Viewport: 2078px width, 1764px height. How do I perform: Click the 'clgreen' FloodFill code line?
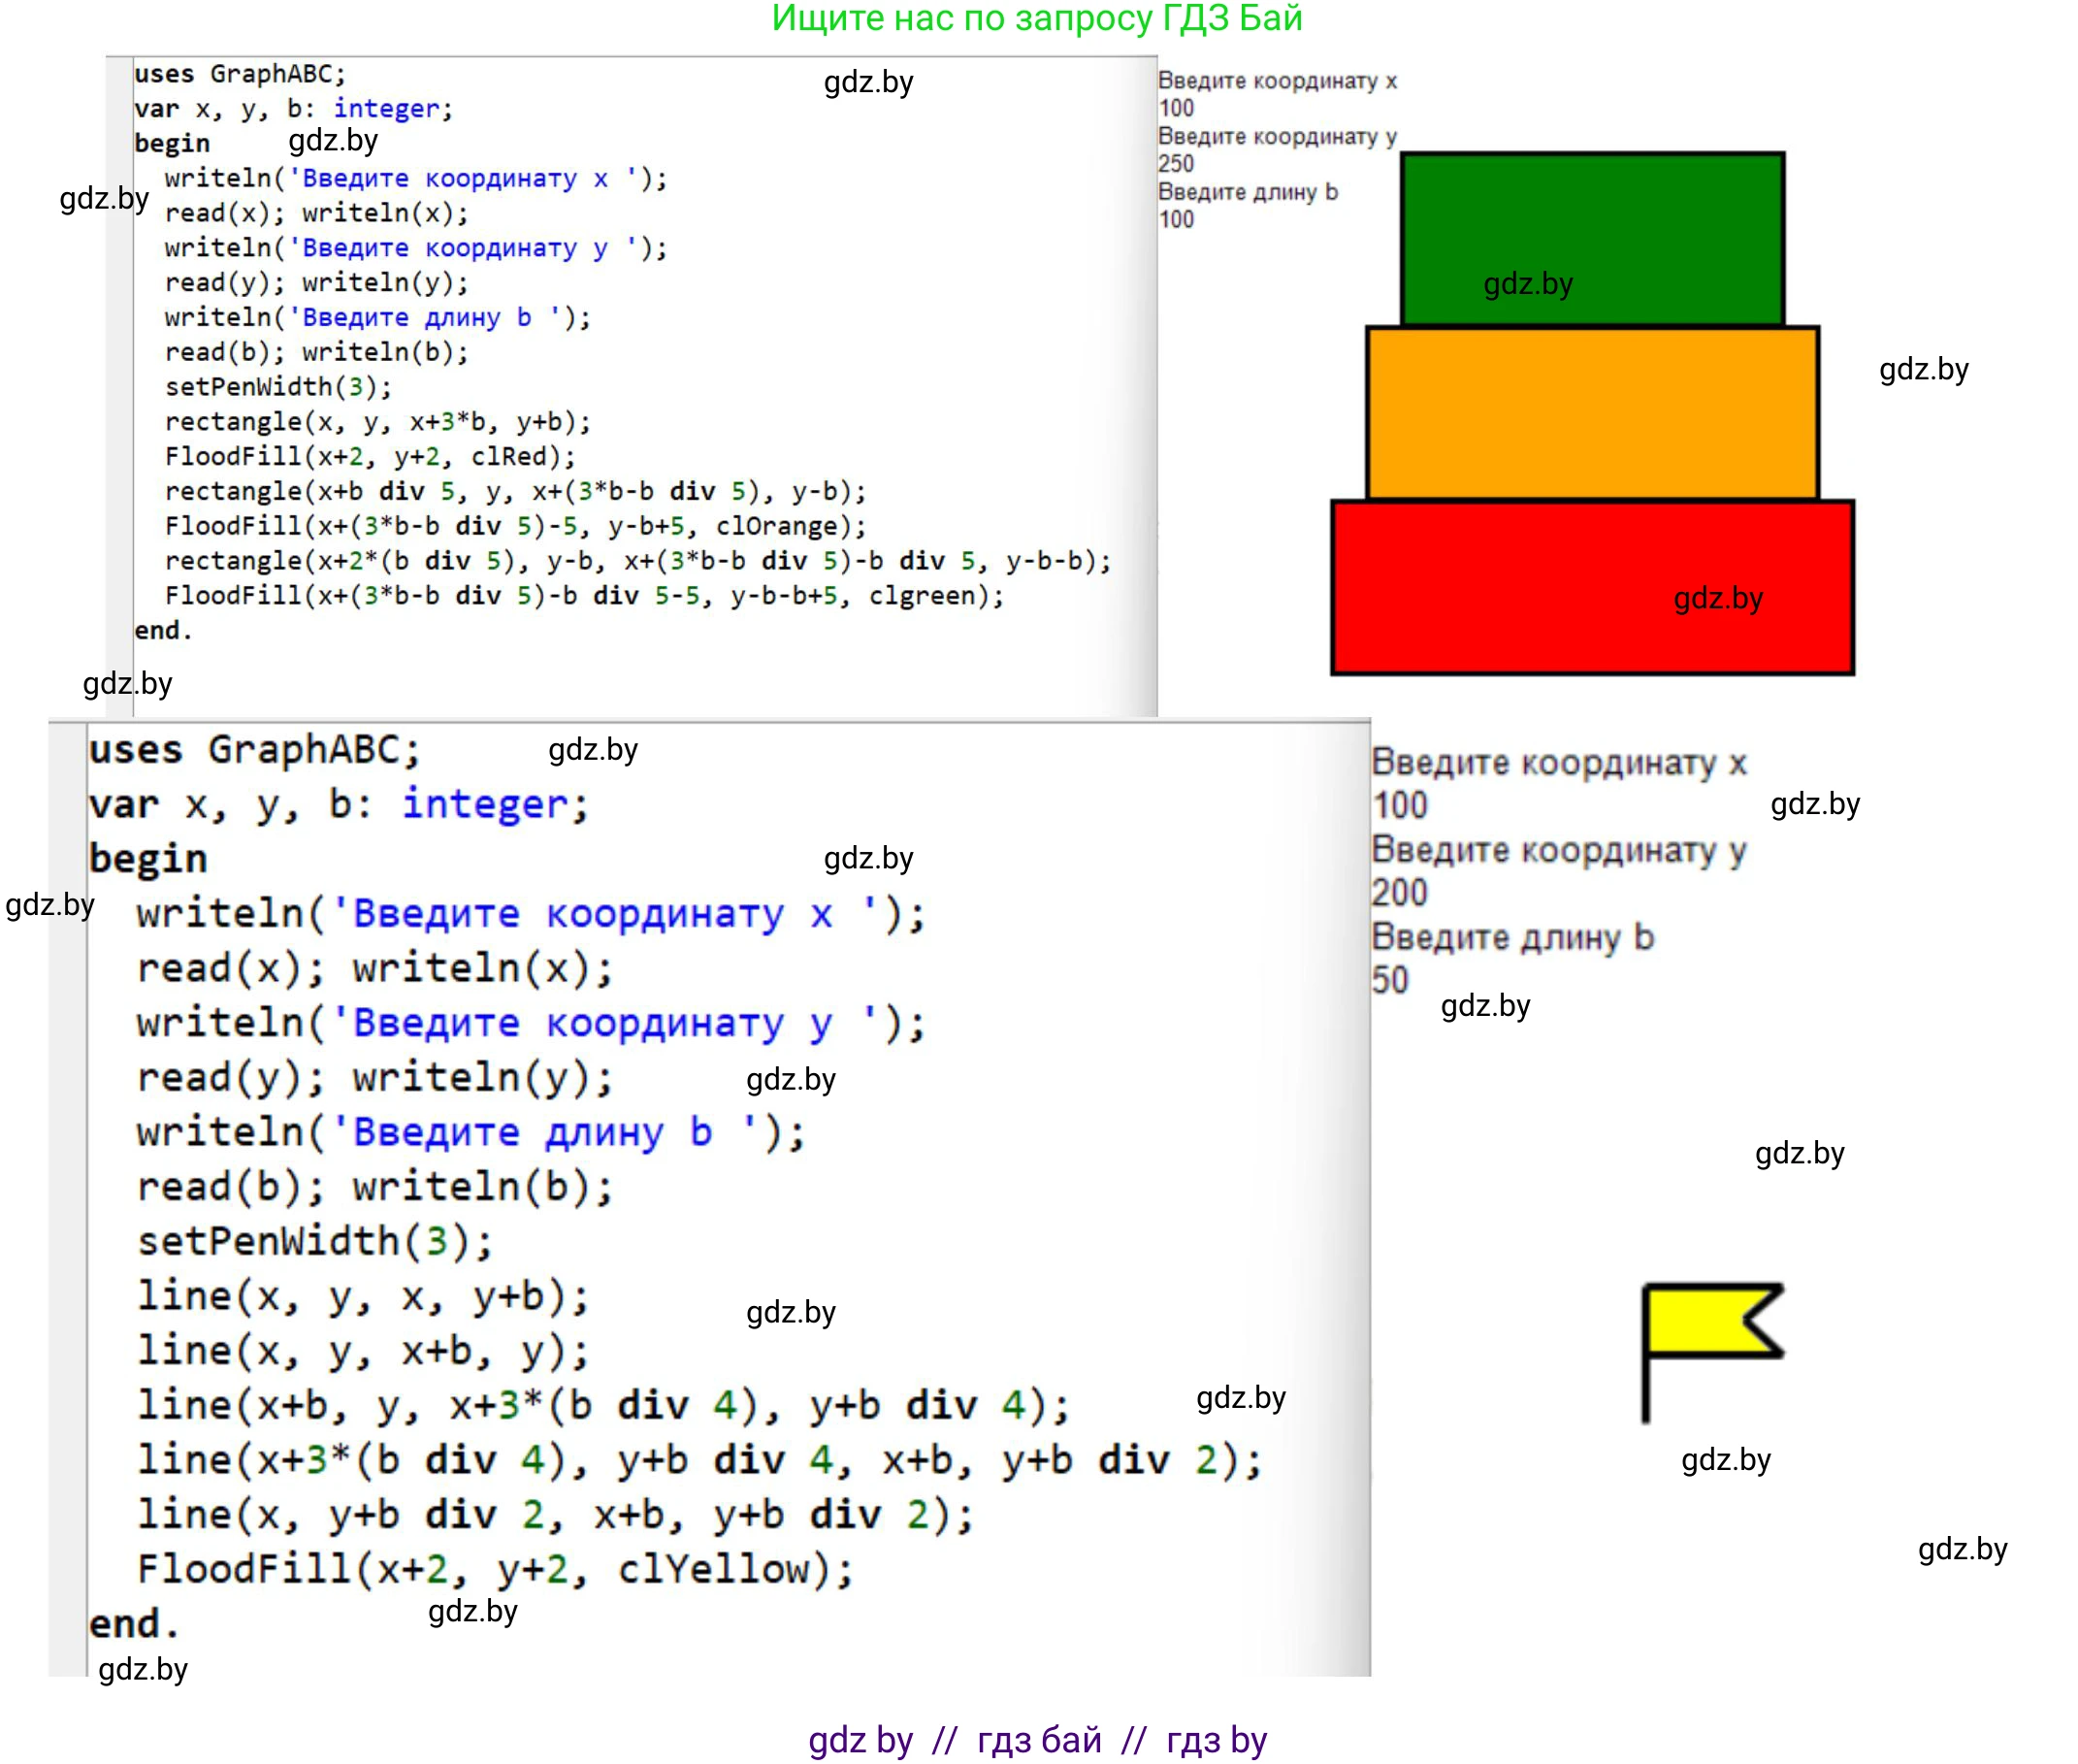click(x=584, y=596)
